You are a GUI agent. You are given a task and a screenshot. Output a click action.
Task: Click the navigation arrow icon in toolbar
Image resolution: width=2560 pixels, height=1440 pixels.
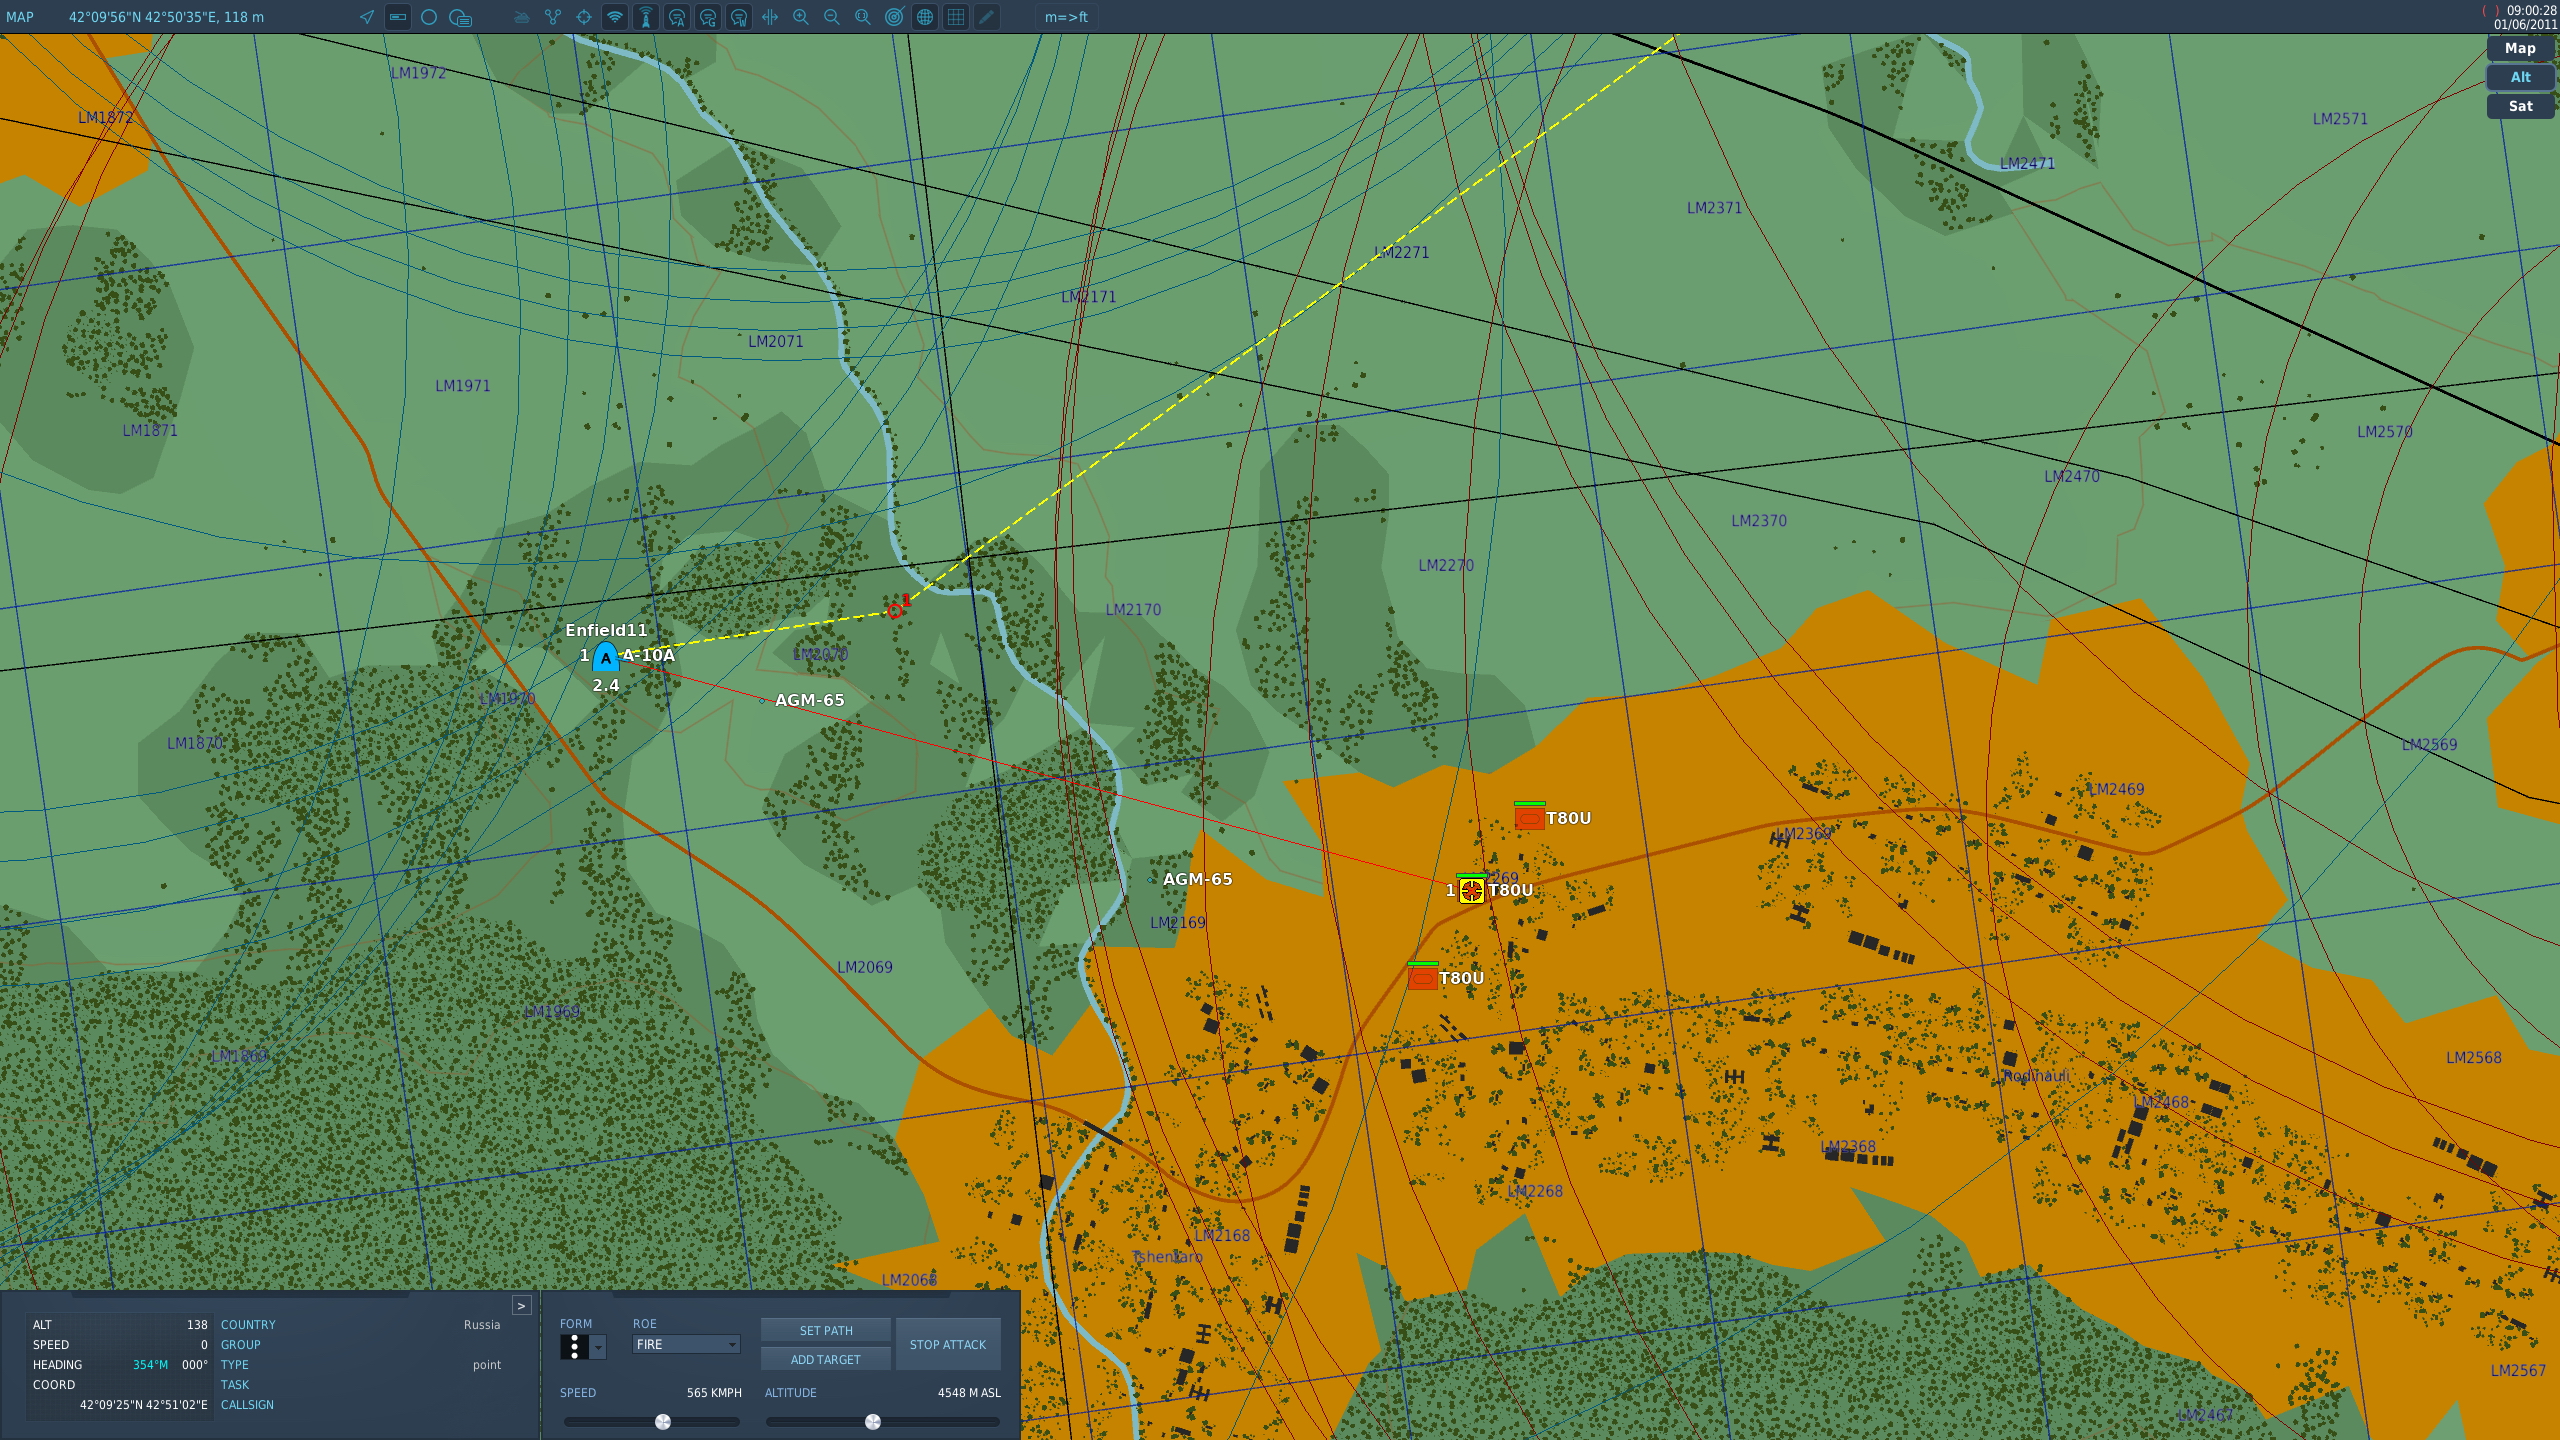coord(367,17)
